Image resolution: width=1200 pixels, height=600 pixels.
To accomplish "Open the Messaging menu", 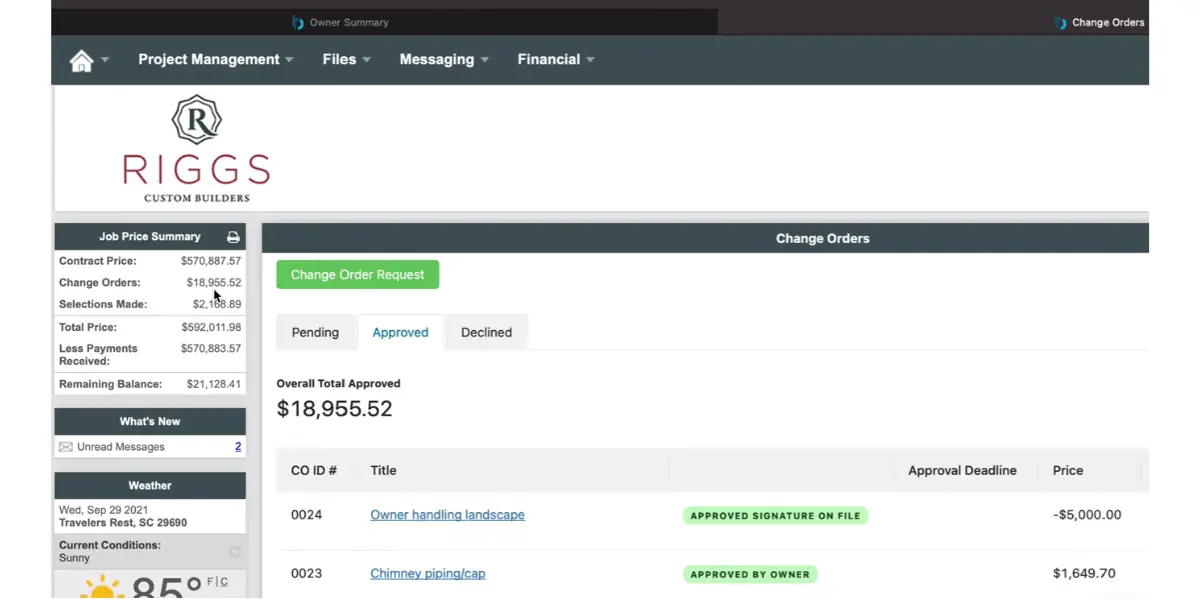I will pyautogui.click(x=444, y=60).
